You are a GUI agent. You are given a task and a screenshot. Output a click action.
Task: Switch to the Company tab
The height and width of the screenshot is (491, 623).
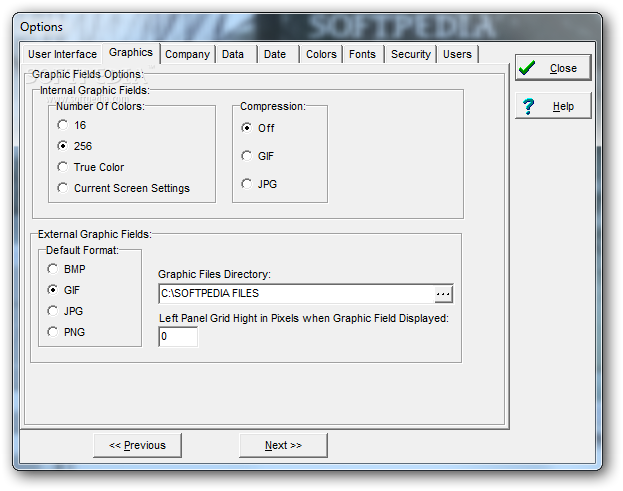187,54
